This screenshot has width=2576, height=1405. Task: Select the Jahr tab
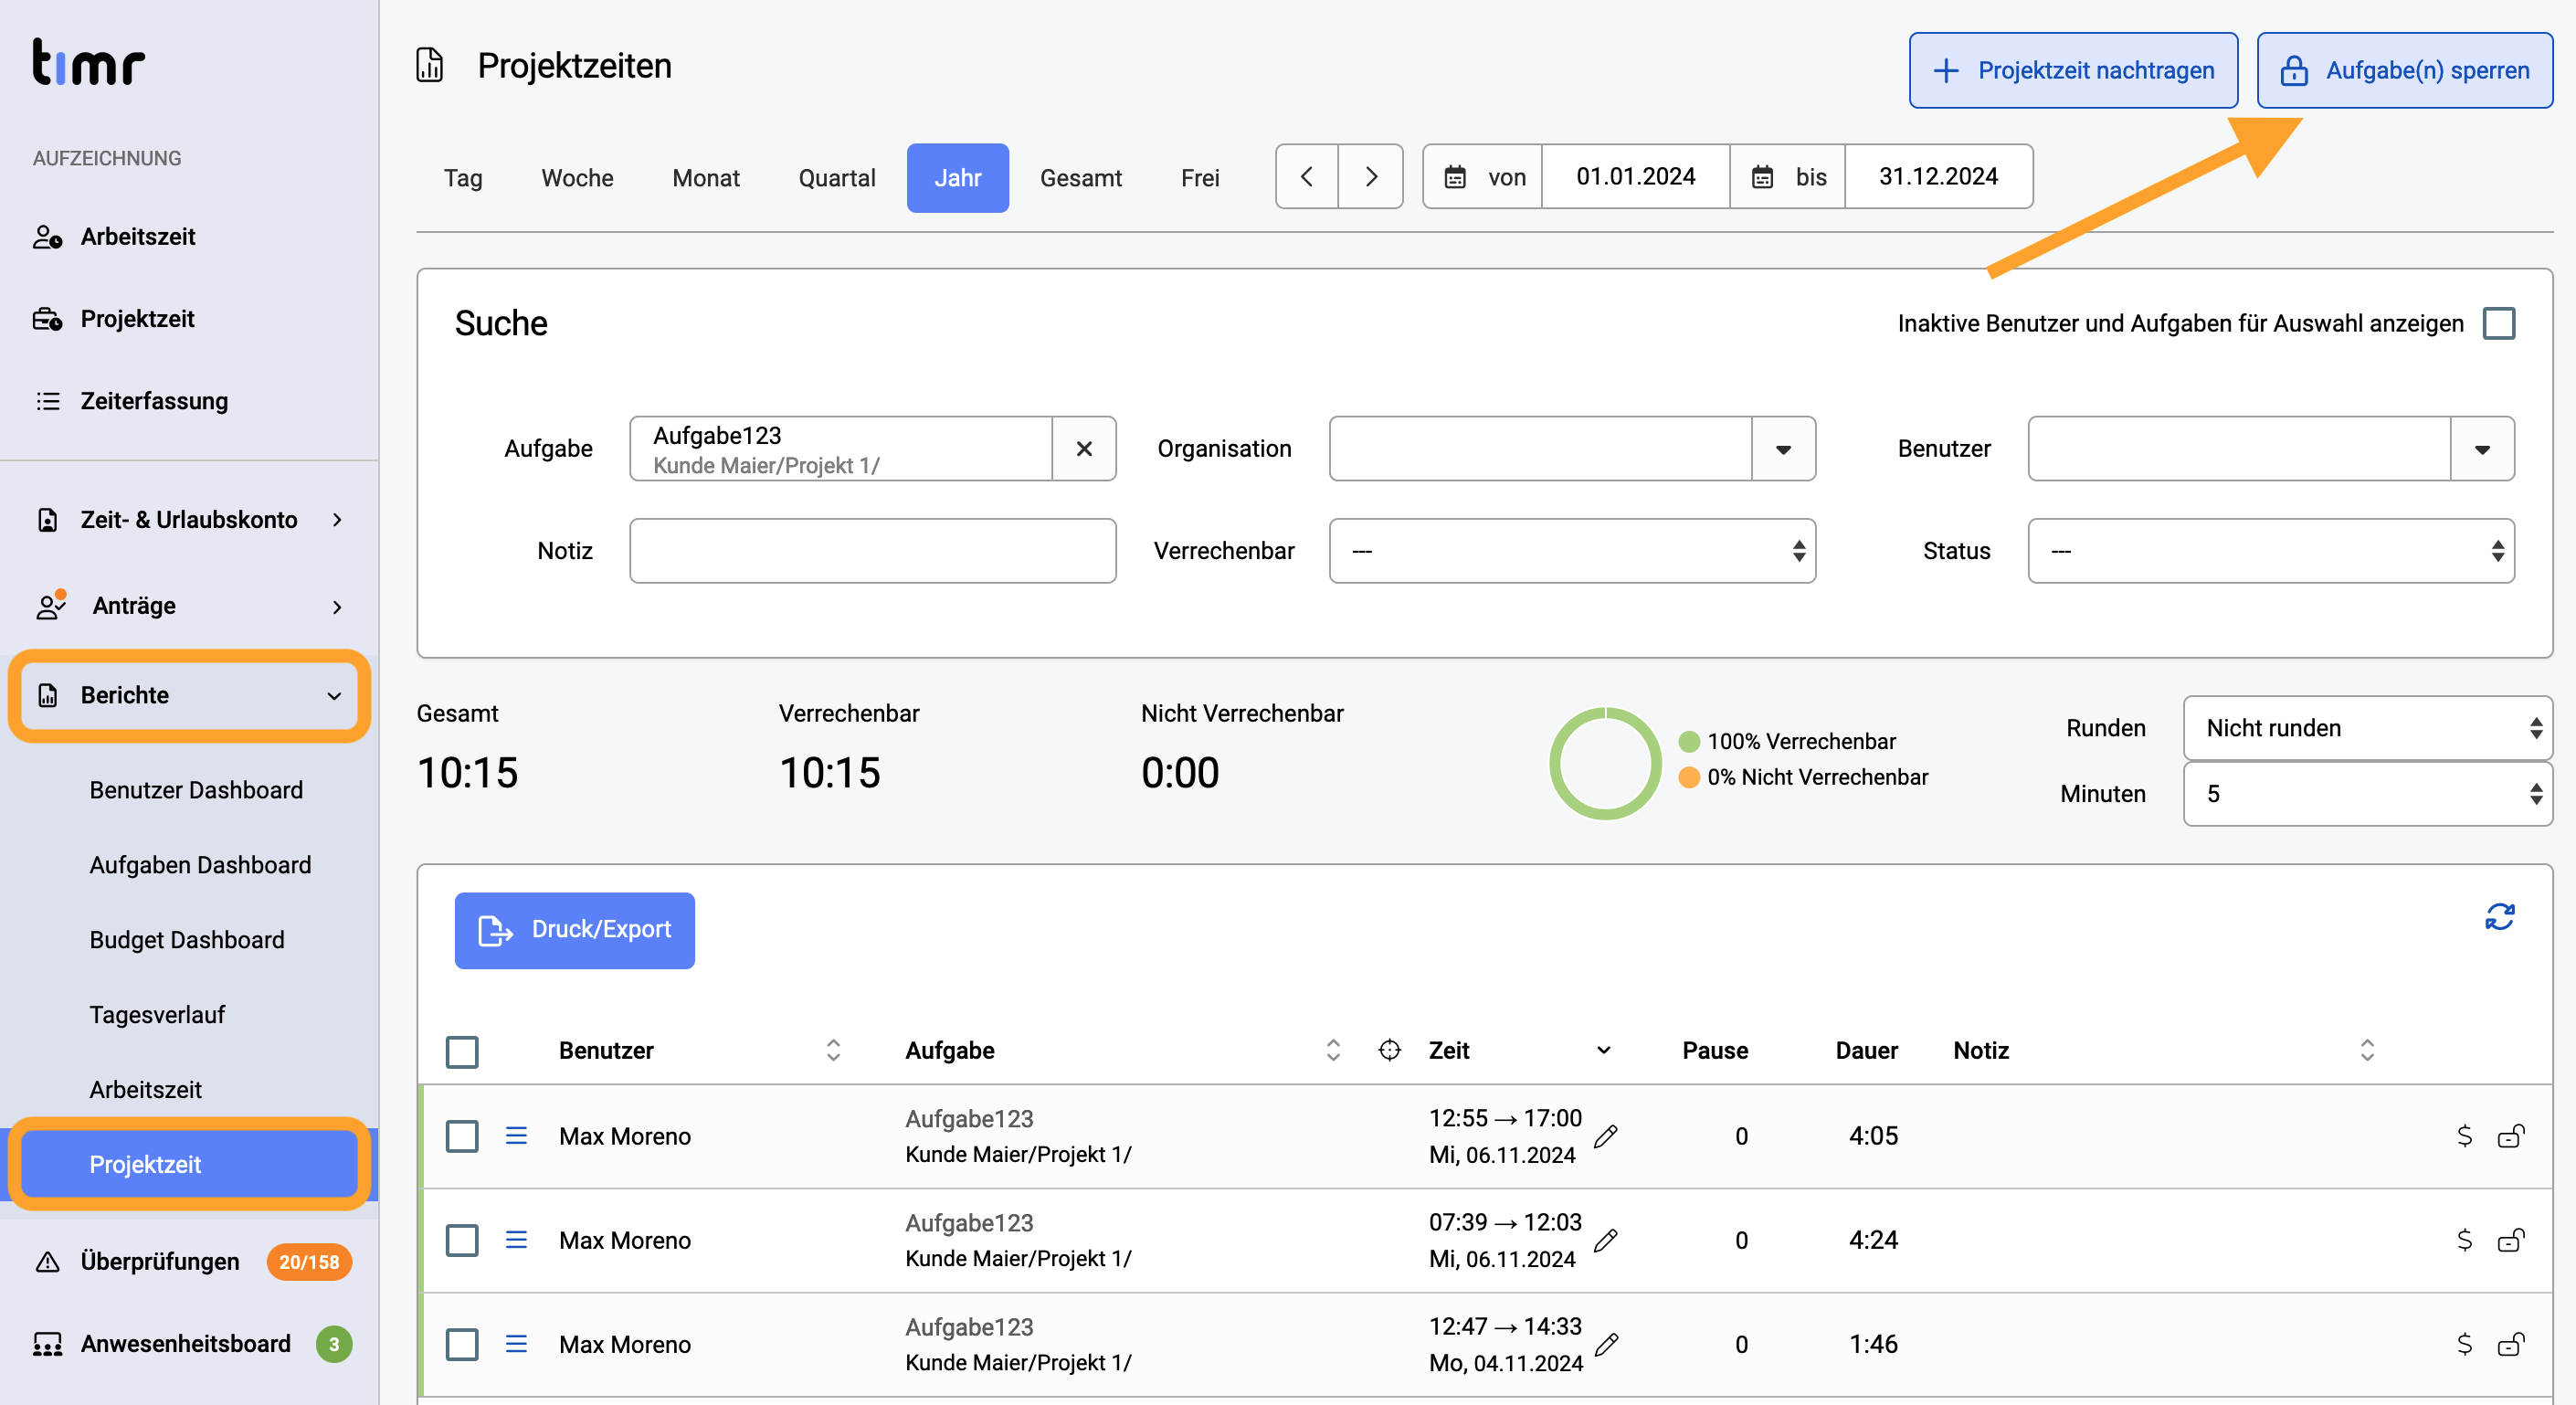point(957,178)
